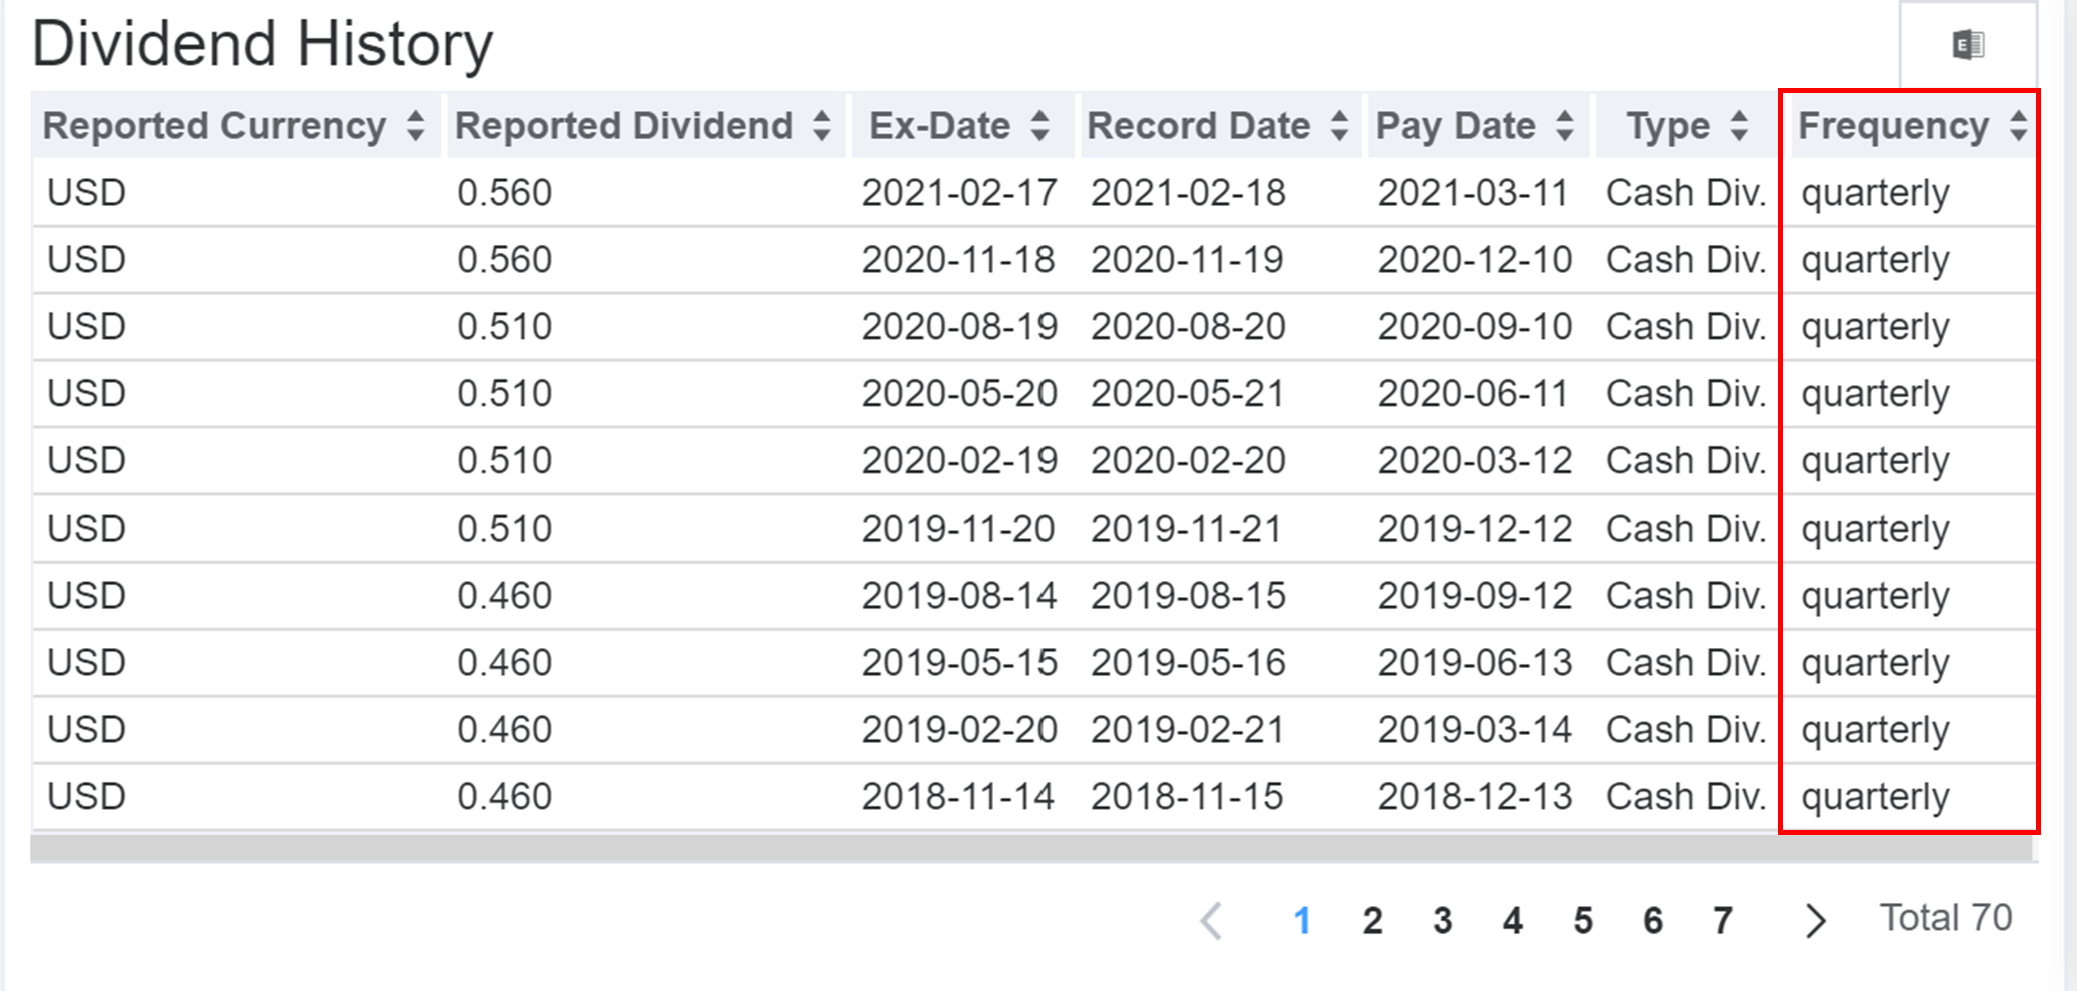Image resolution: width=2077 pixels, height=991 pixels.
Task: Click the 2018-12-13 pay date cell
Action: (1474, 797)
